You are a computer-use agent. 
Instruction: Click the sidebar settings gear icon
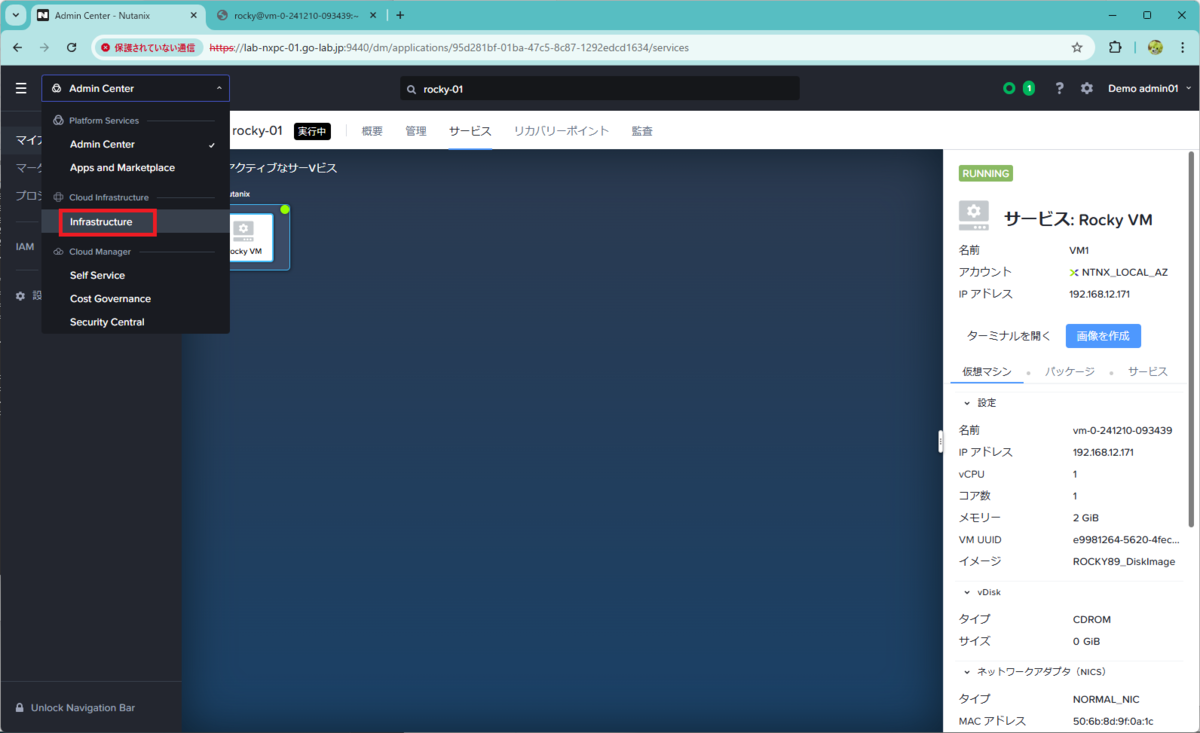point(20,296)
